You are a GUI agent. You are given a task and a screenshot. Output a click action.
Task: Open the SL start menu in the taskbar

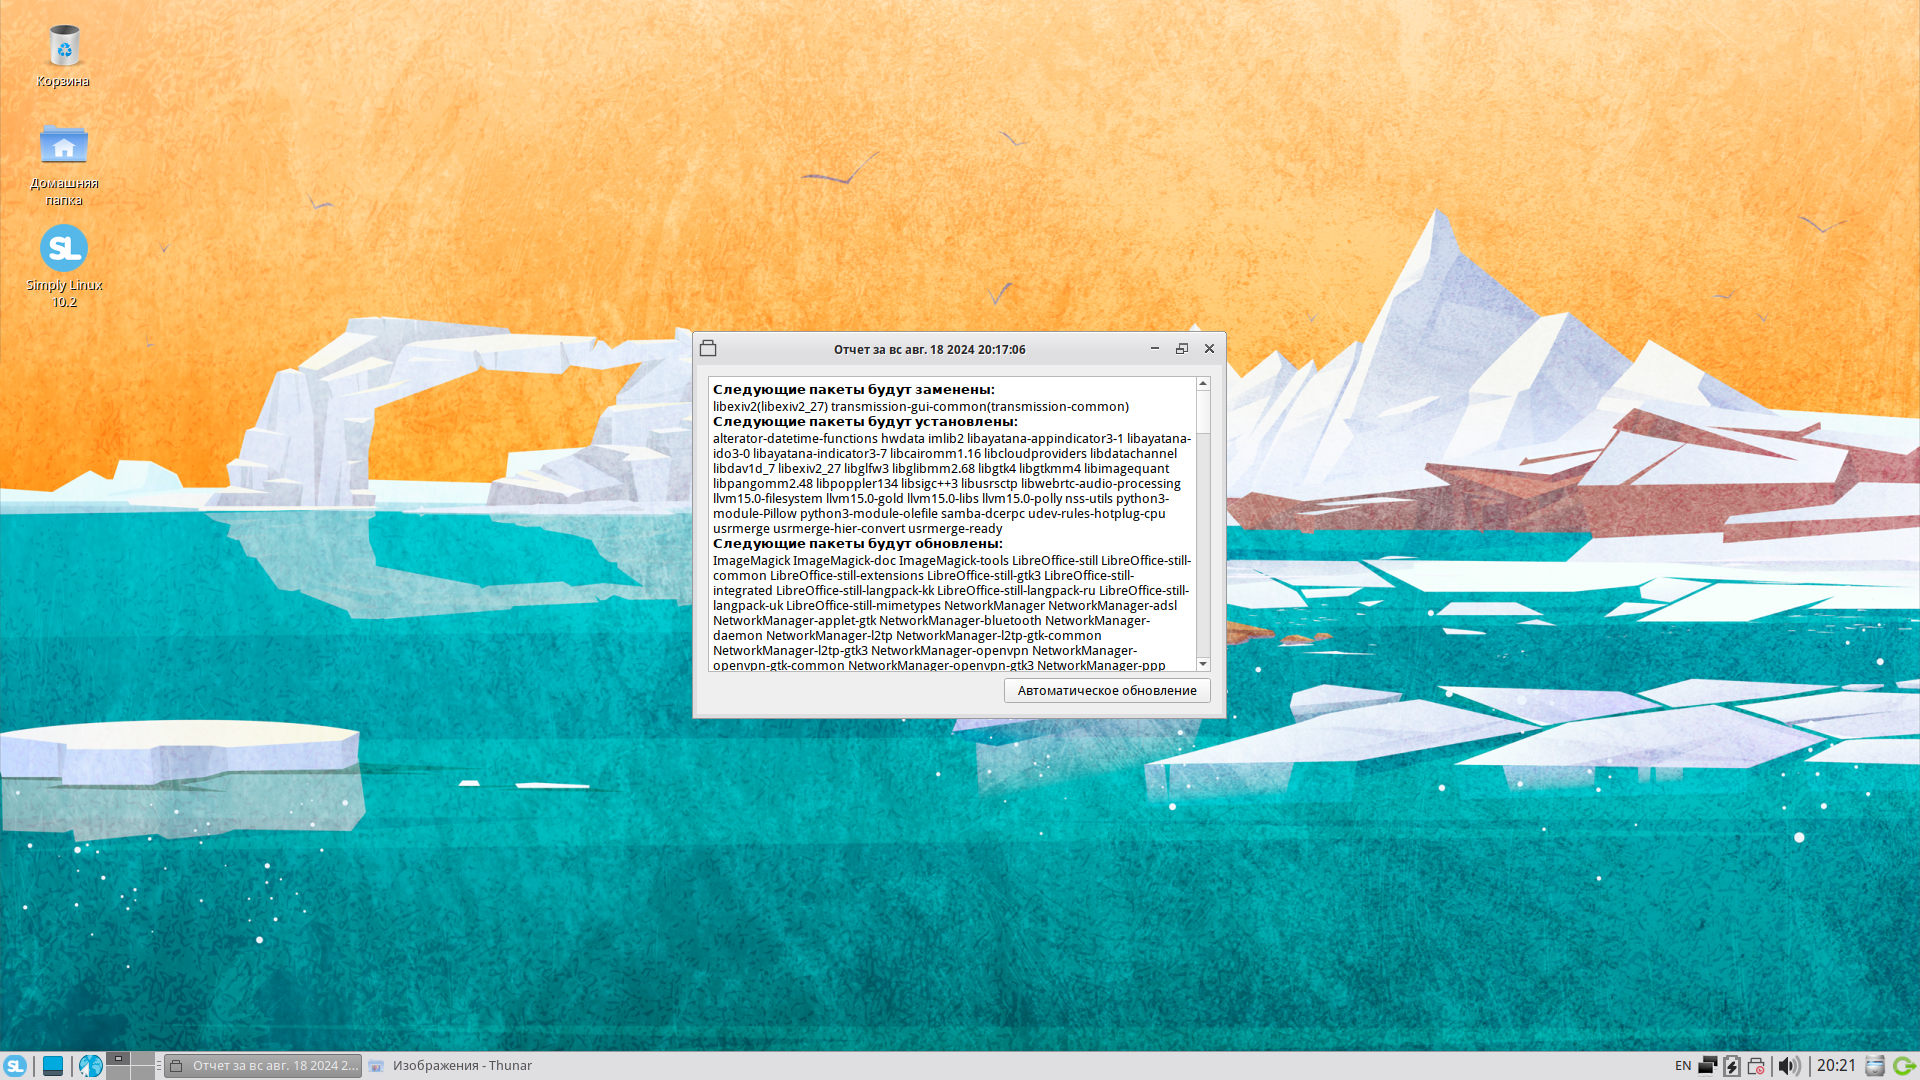point(15,1066)
